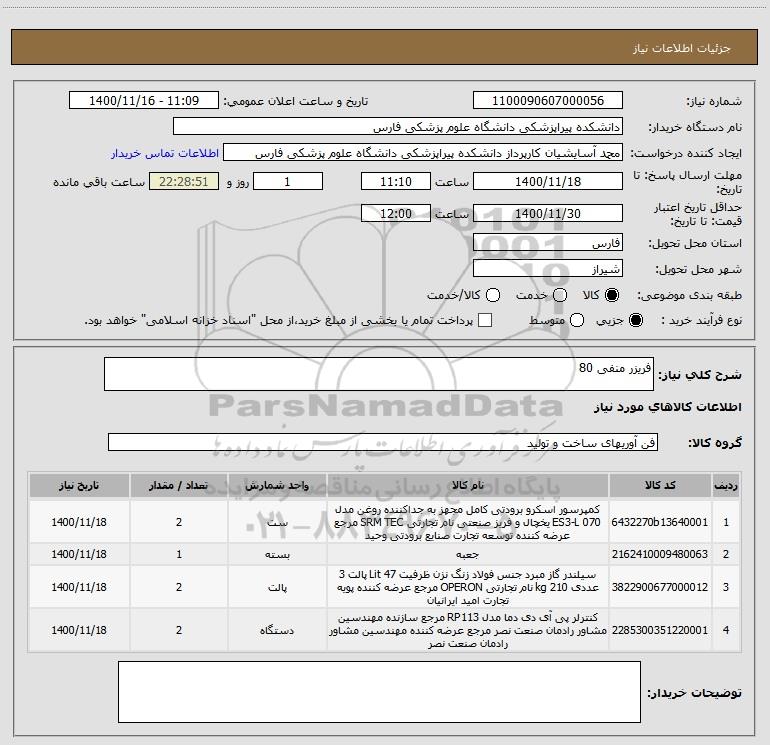This screenshot has height=745, width=770.
Task: Click the unit cell بسته in row 2
Action: (x=277, y=554)
